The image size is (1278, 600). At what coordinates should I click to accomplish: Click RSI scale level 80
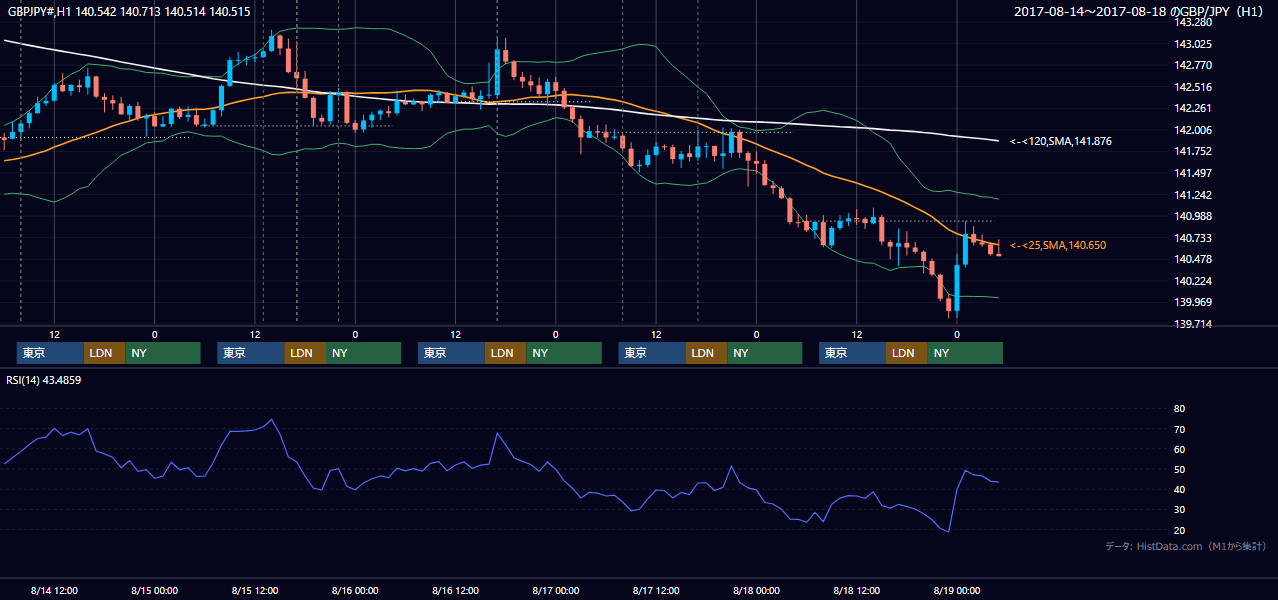[x=1179, y=409]
